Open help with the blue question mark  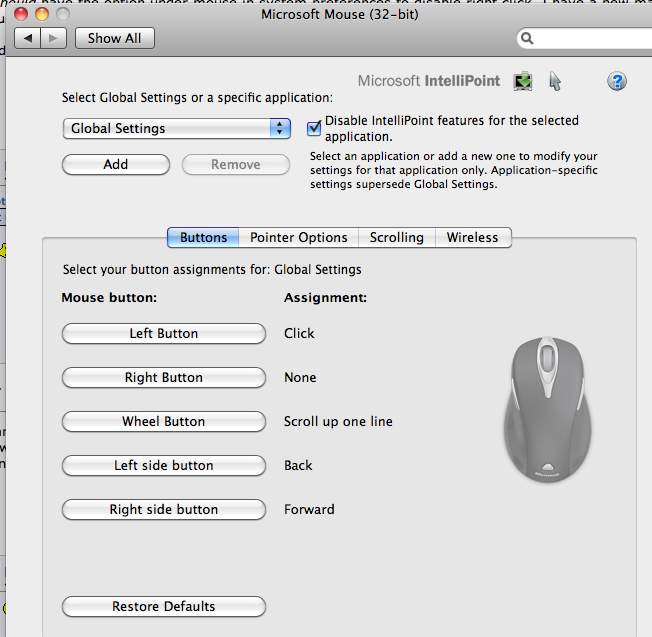617,81
